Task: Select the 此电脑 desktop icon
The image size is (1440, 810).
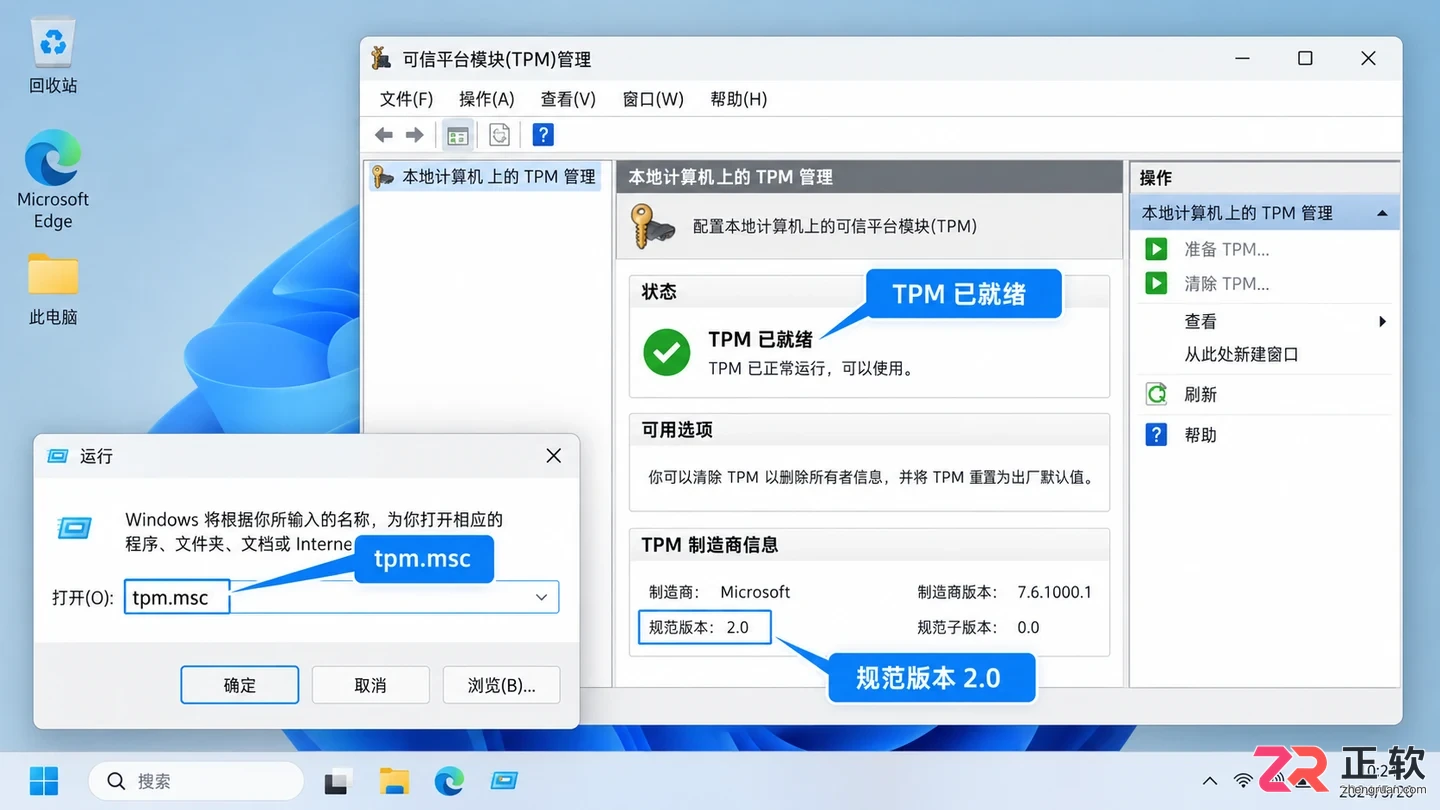Action: tap(53, 289)
